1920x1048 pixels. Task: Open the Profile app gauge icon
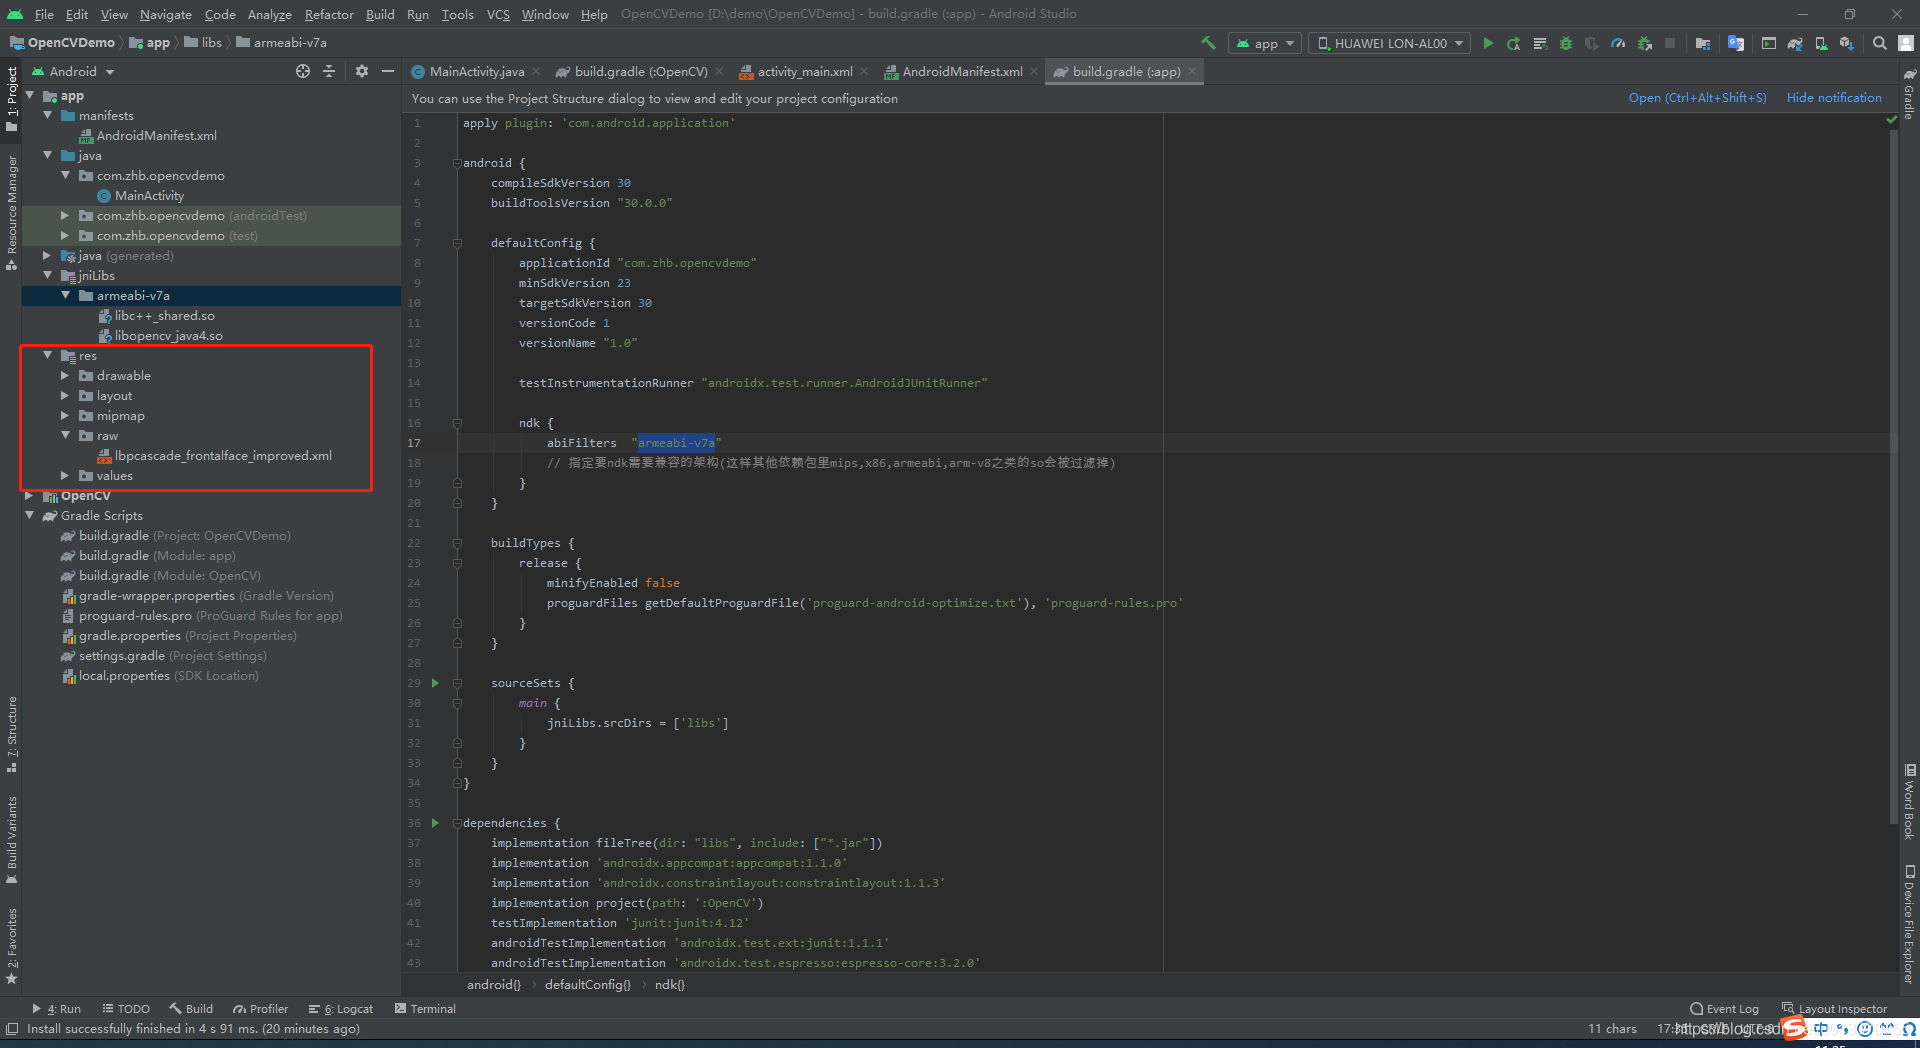click(1618, 43)
